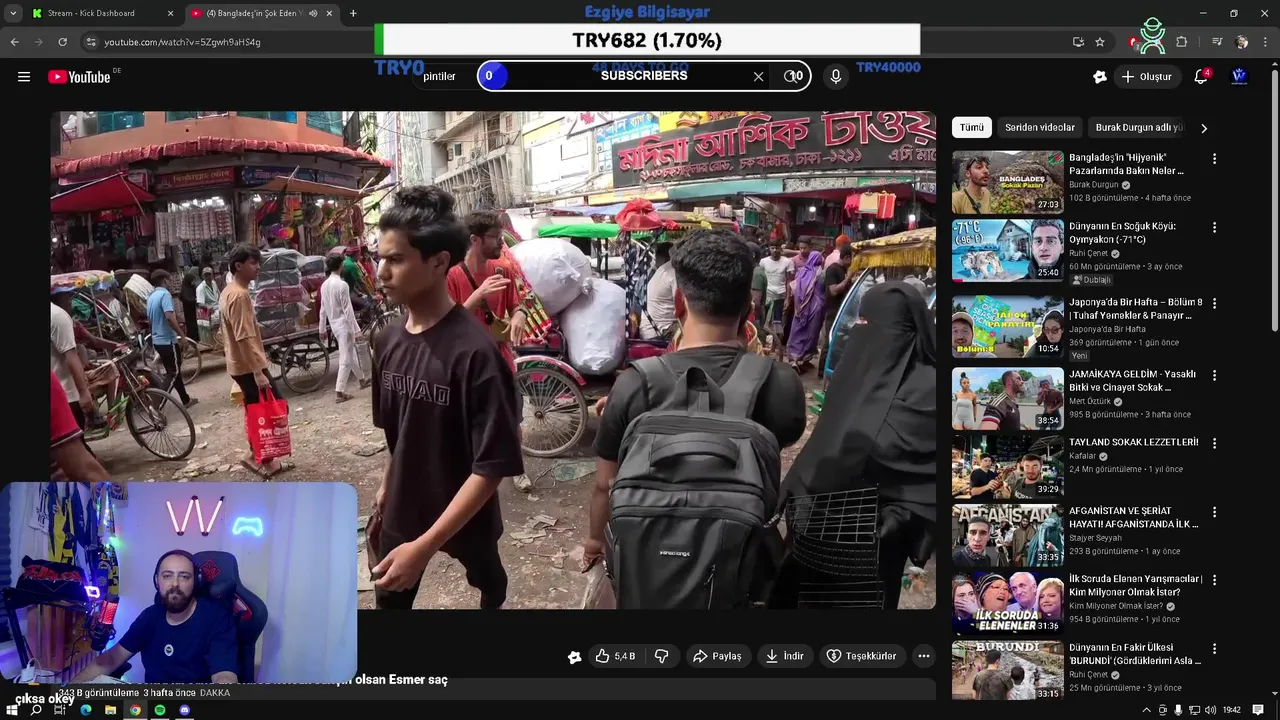
Task: Open options for AFGANİSTAN VE ŞERİAT video
Action: (x=1215, y=512)
